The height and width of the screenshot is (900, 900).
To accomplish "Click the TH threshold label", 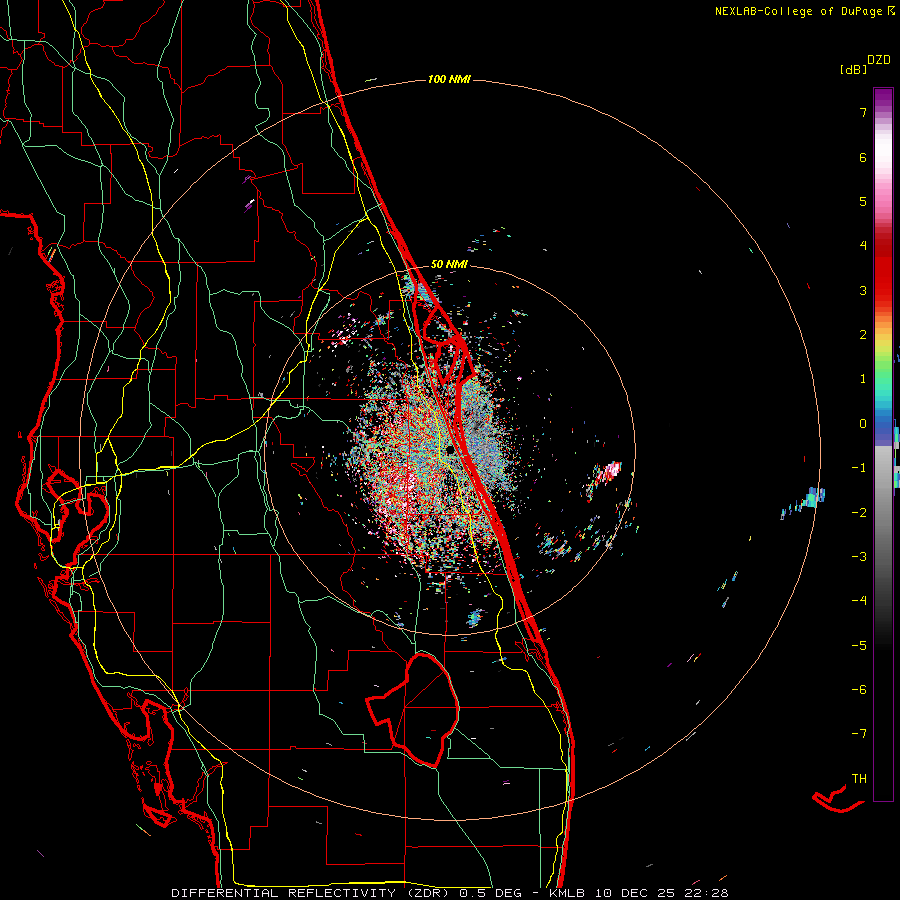I will [859, 779].
